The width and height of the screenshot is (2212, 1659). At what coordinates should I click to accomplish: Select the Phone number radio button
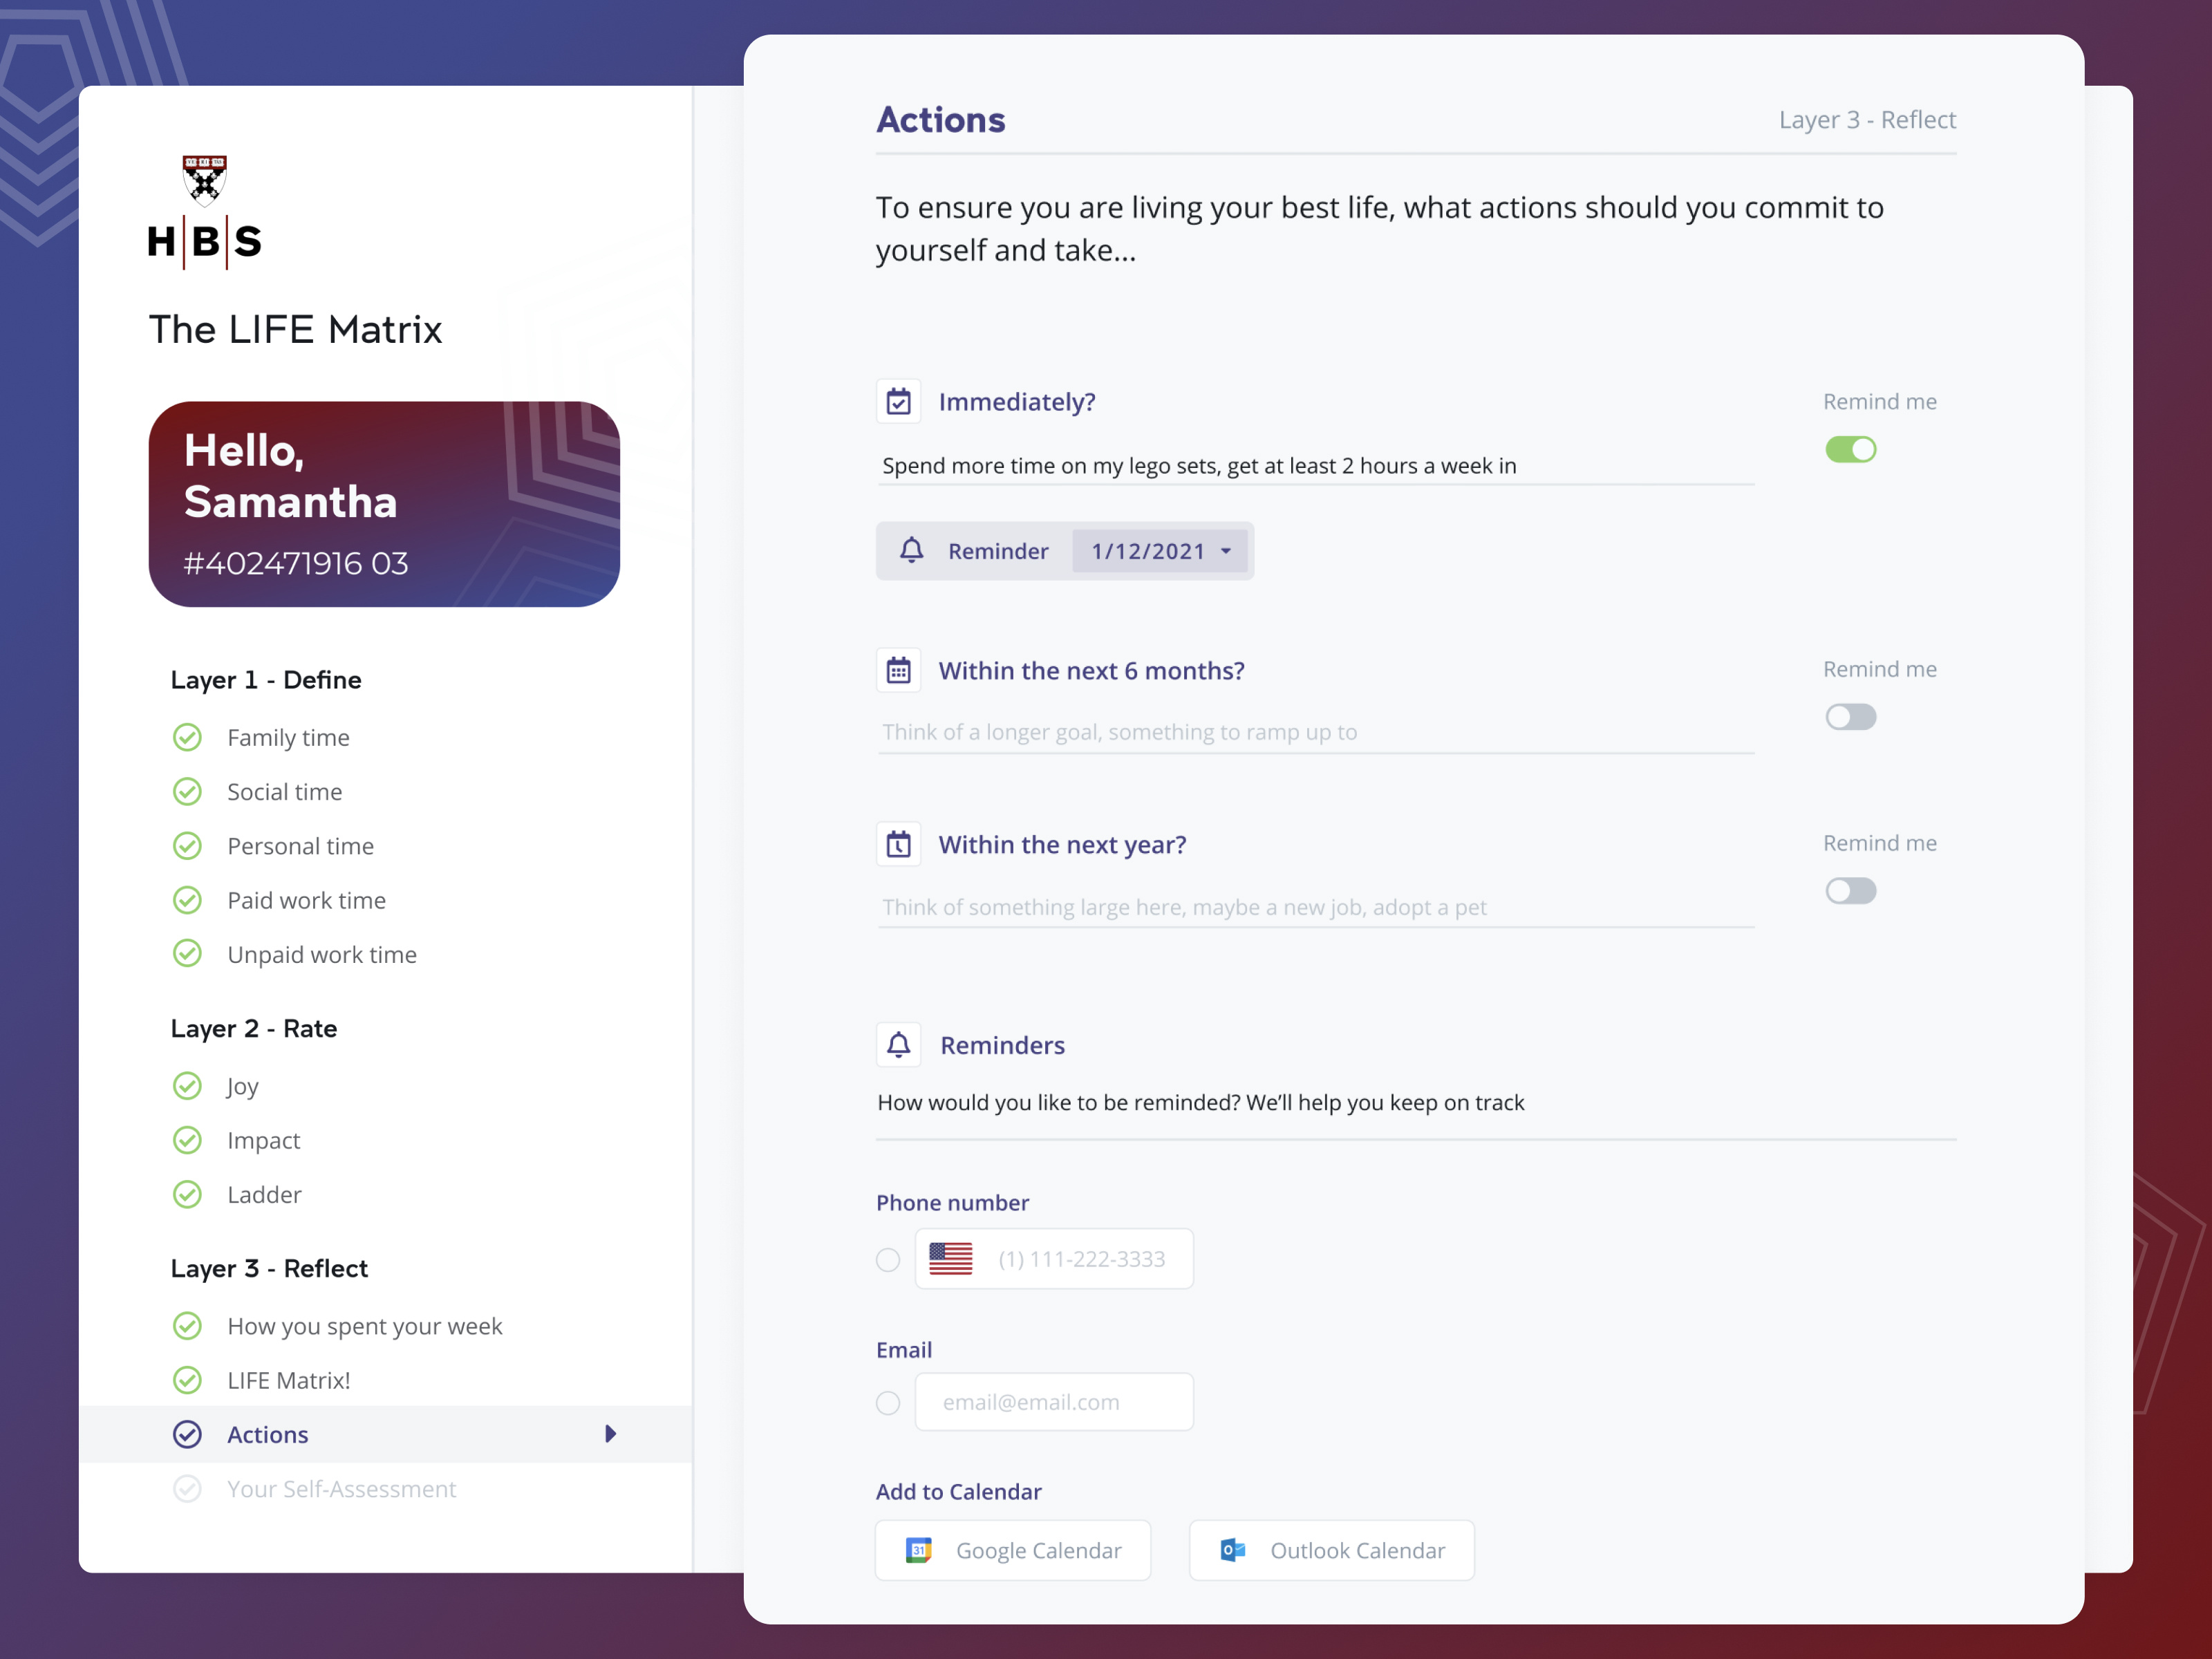(x=888, y=1260)
